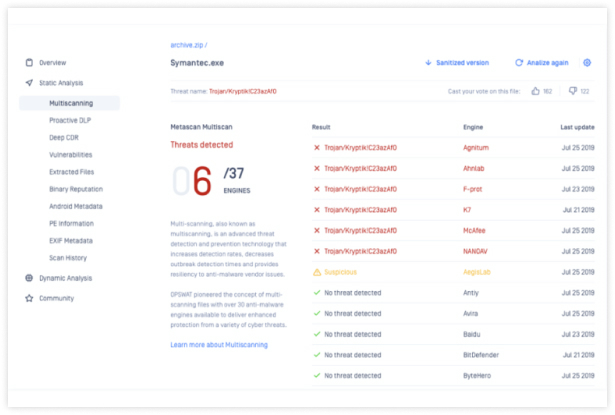Click the Overview clipboard icon

pos(29,62)
